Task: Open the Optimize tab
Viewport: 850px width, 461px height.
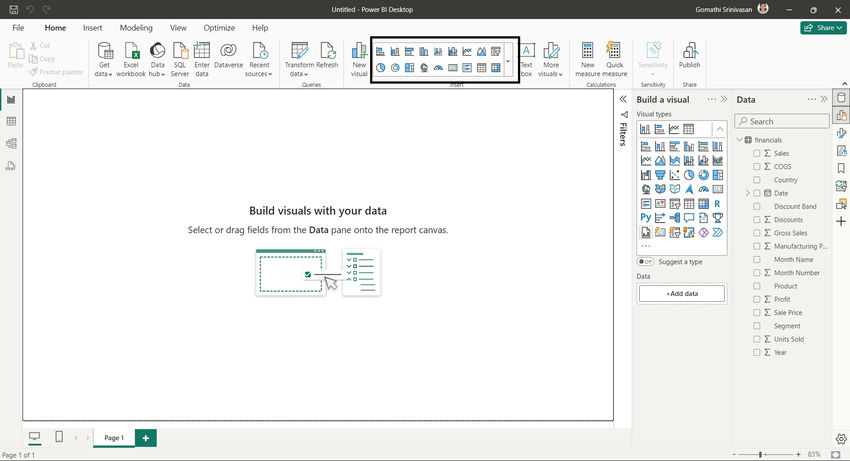Action: click(219, 28)
